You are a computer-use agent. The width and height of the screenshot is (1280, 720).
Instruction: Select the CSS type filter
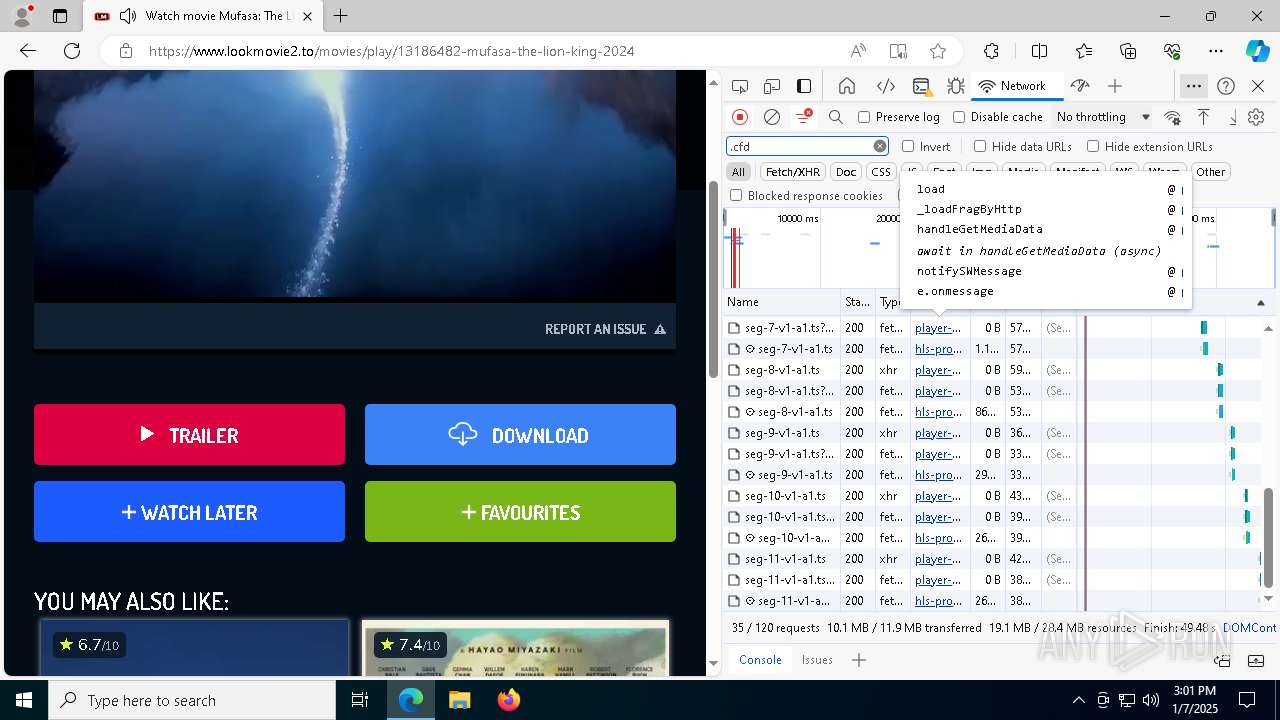click(881, 172)
